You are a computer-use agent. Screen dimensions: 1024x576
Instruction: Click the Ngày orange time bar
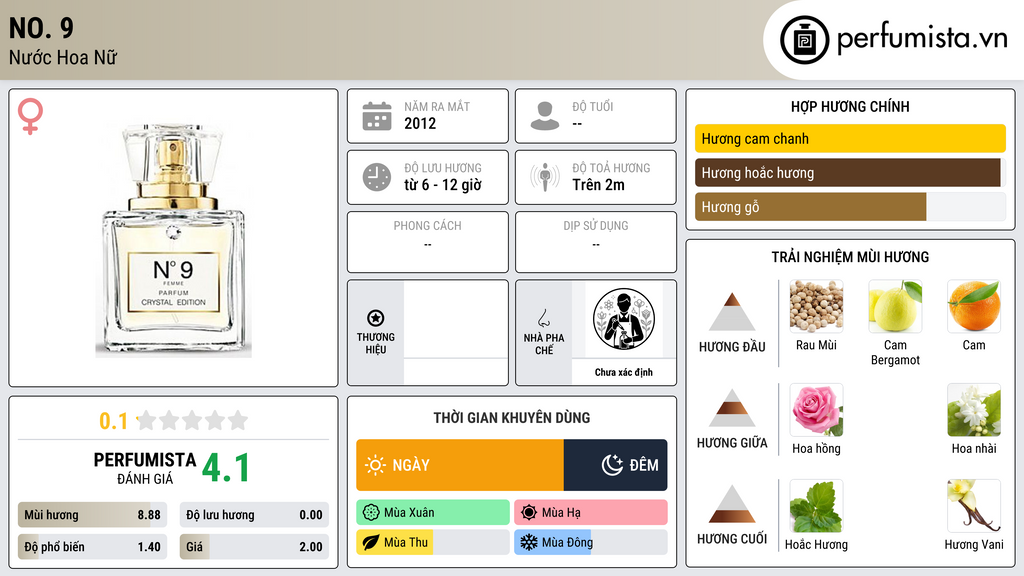(460, 465)
